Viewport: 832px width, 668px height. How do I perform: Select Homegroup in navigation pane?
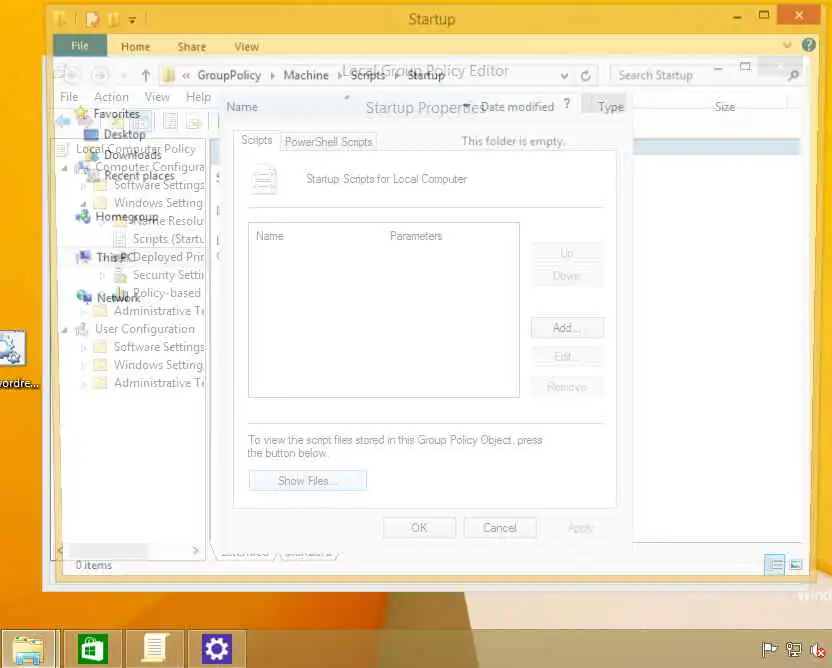pos(126,216)
